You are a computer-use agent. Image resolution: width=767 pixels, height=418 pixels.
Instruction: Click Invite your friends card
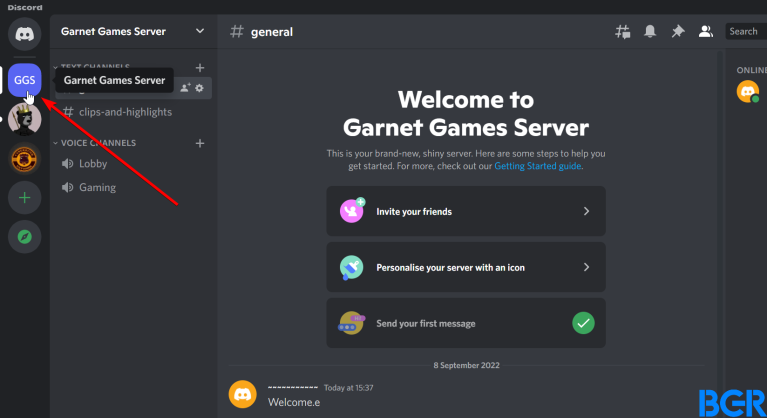466,211
